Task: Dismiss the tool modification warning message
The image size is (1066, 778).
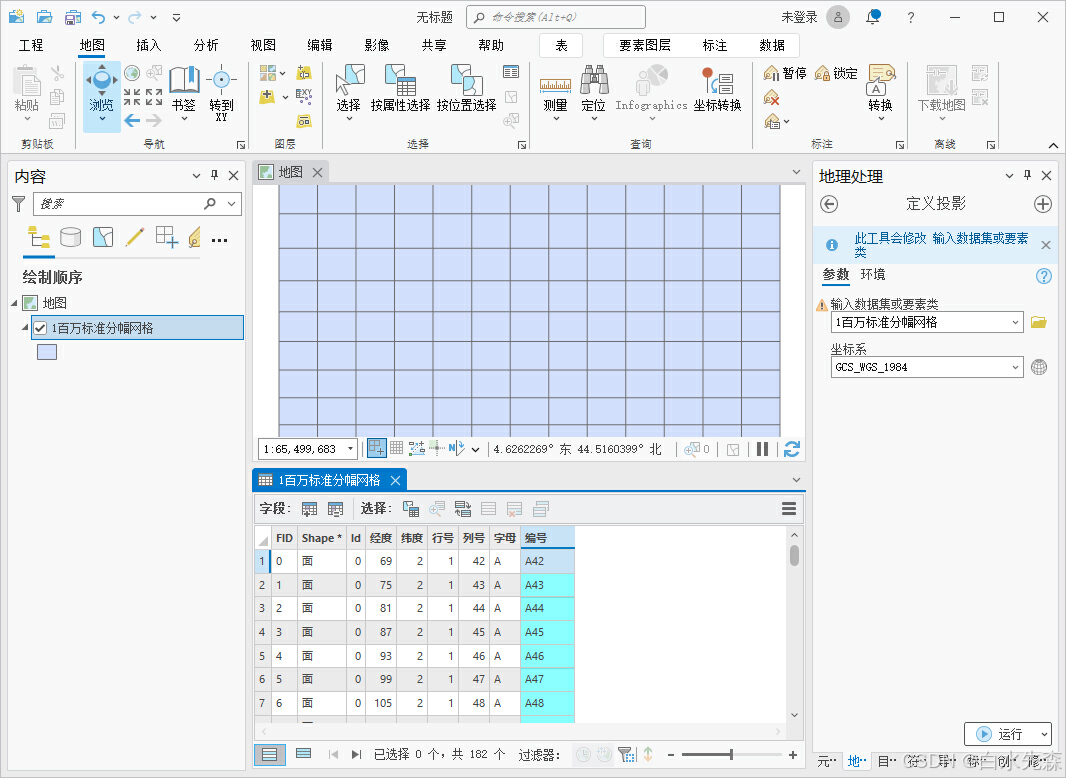Action: pos(1046,245)
